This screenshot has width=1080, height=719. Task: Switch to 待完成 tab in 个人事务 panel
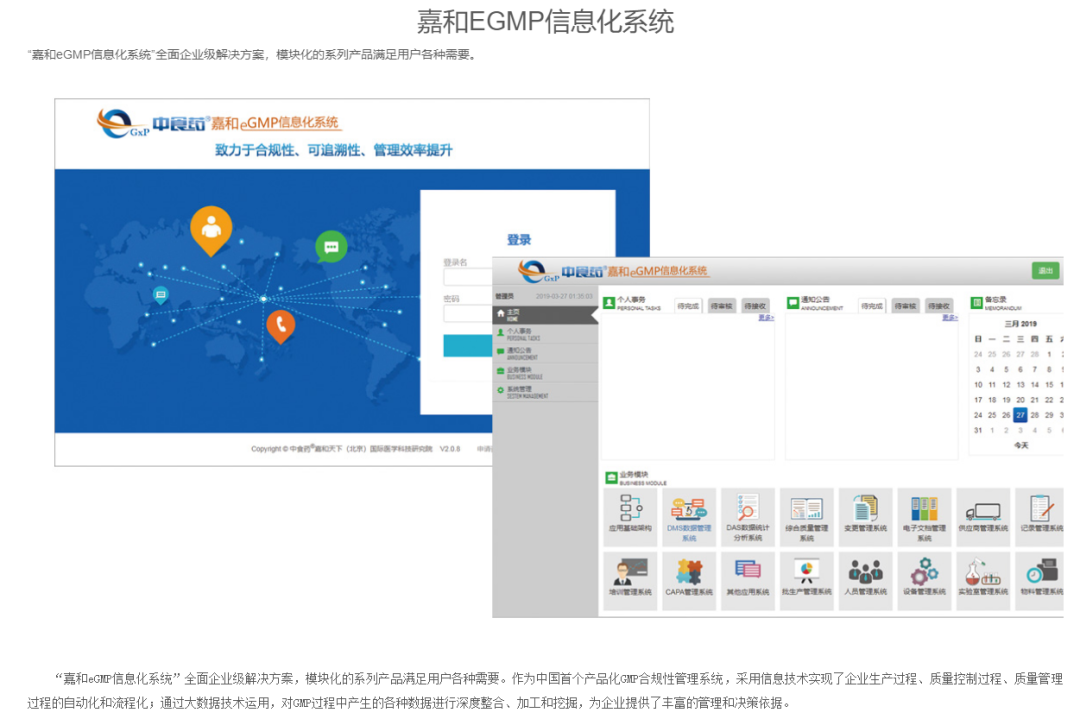(687, 306)
